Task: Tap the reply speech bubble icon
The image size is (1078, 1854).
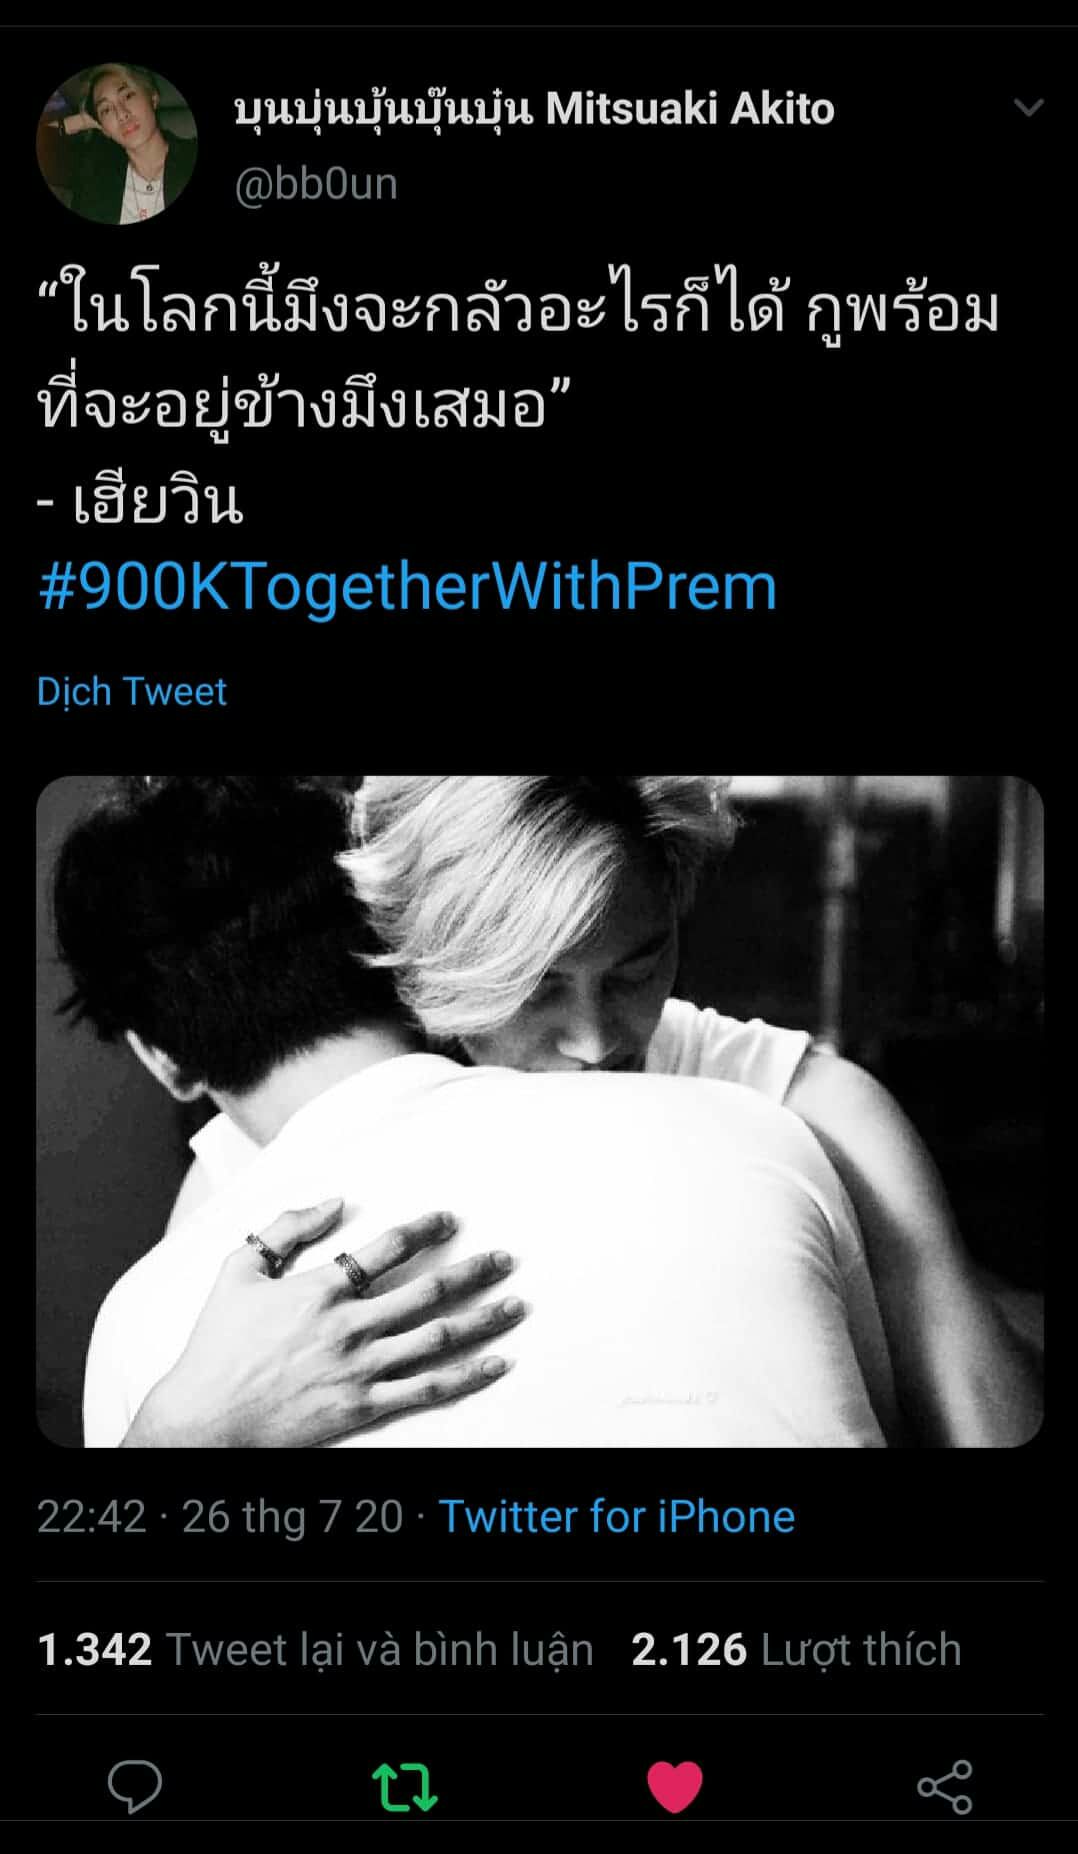Action: point(135,1786)
